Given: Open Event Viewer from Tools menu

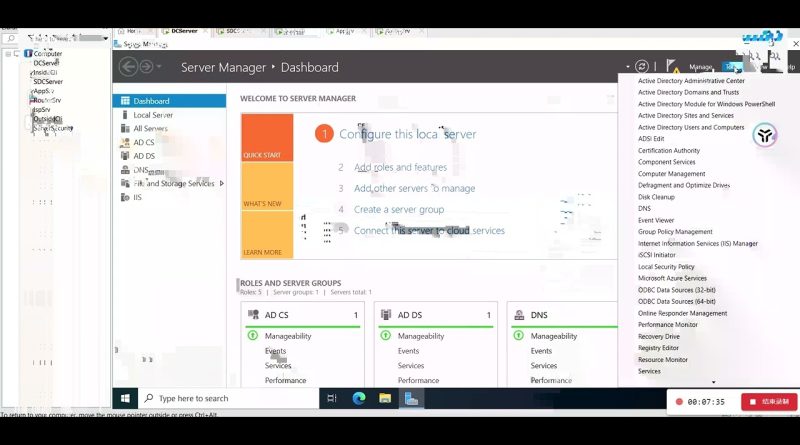Looking at the screenshot, I should (656, 220).
